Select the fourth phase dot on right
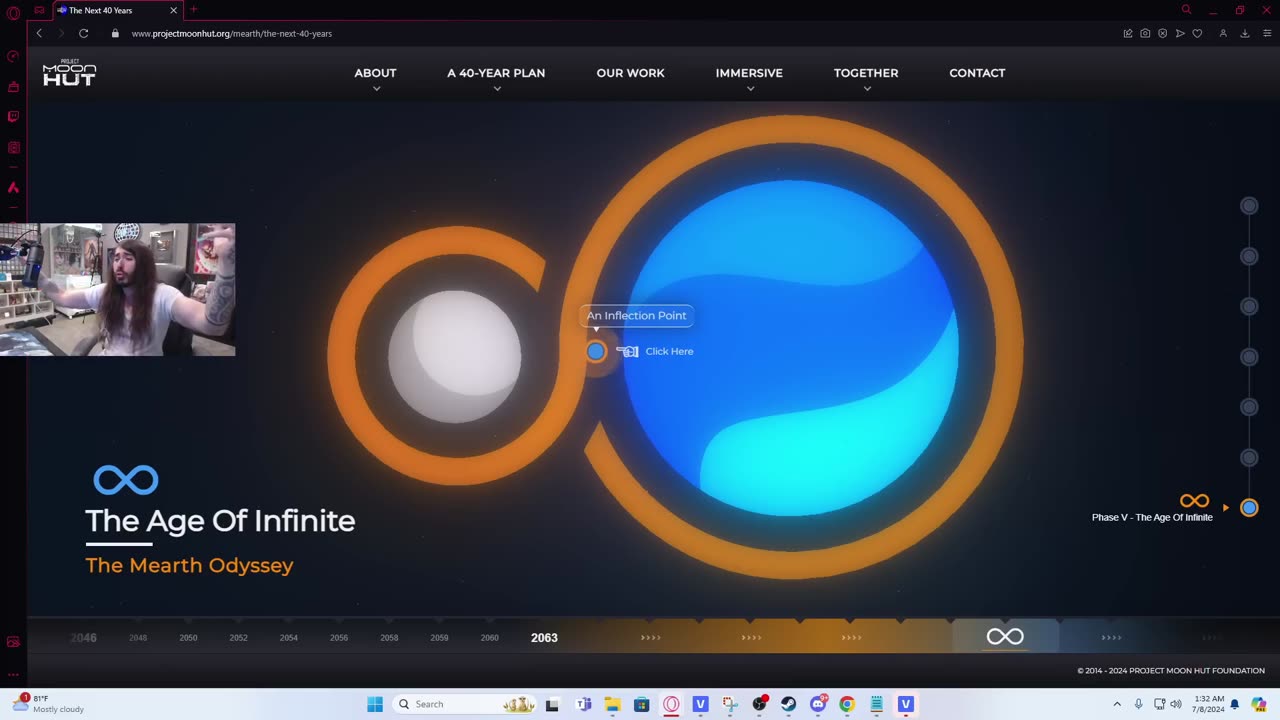The height and width of the screenshot is (720, 1280). click(1249, 357)
